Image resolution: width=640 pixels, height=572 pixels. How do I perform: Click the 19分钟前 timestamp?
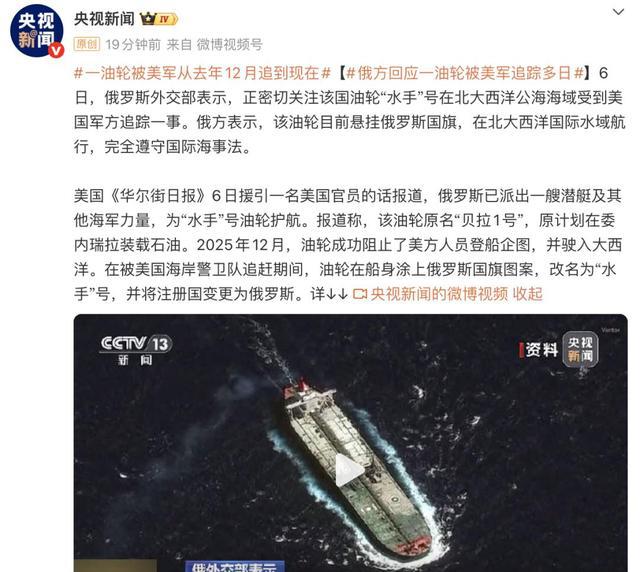(x=133, y=44)
